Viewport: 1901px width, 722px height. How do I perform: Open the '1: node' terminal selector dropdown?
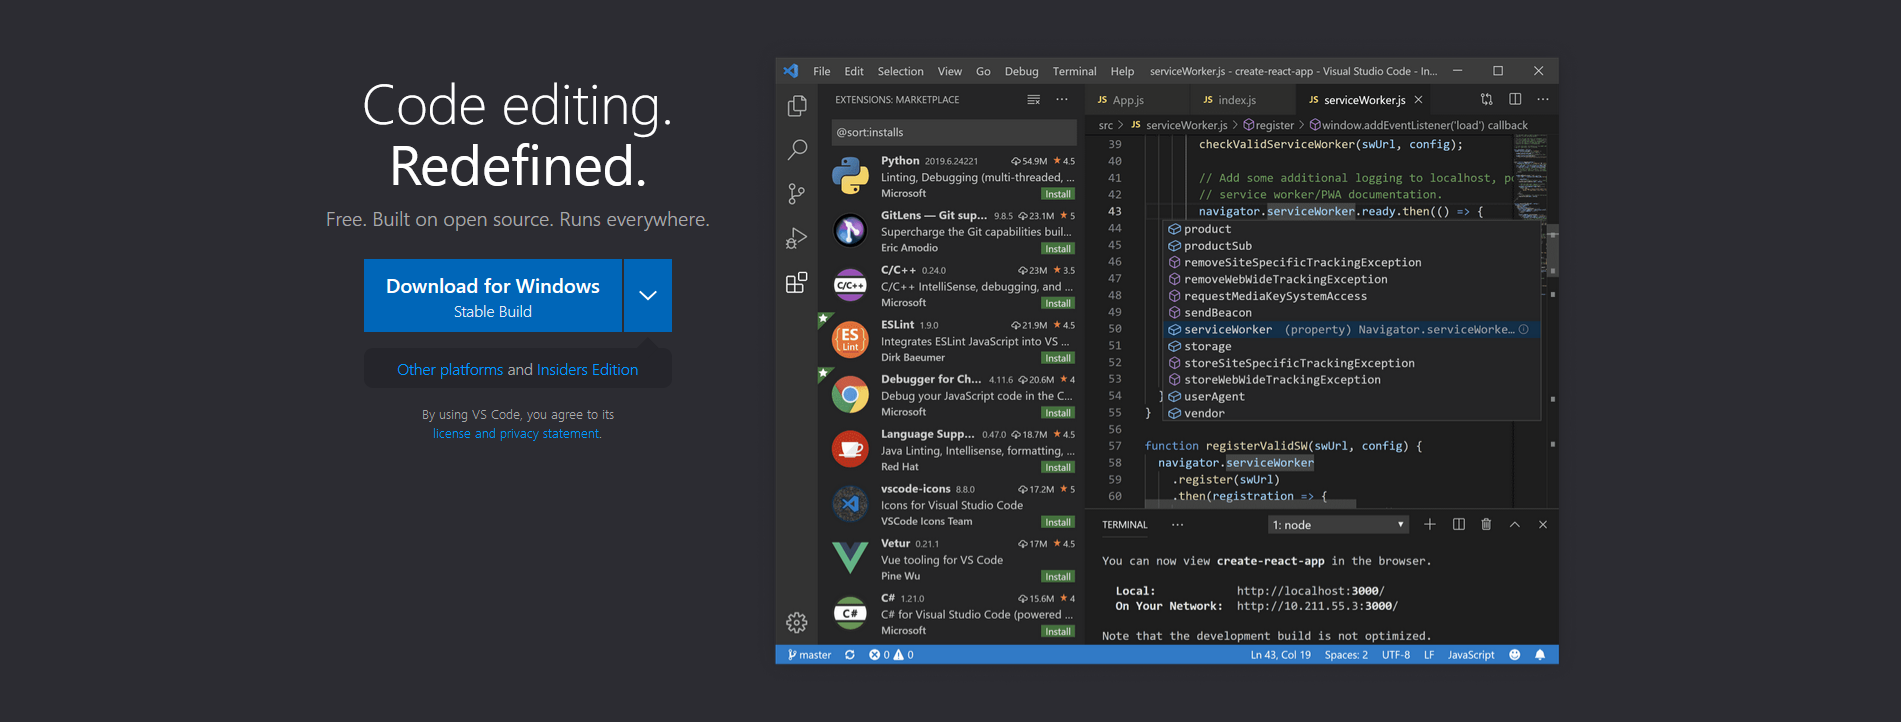[1338, 525]
